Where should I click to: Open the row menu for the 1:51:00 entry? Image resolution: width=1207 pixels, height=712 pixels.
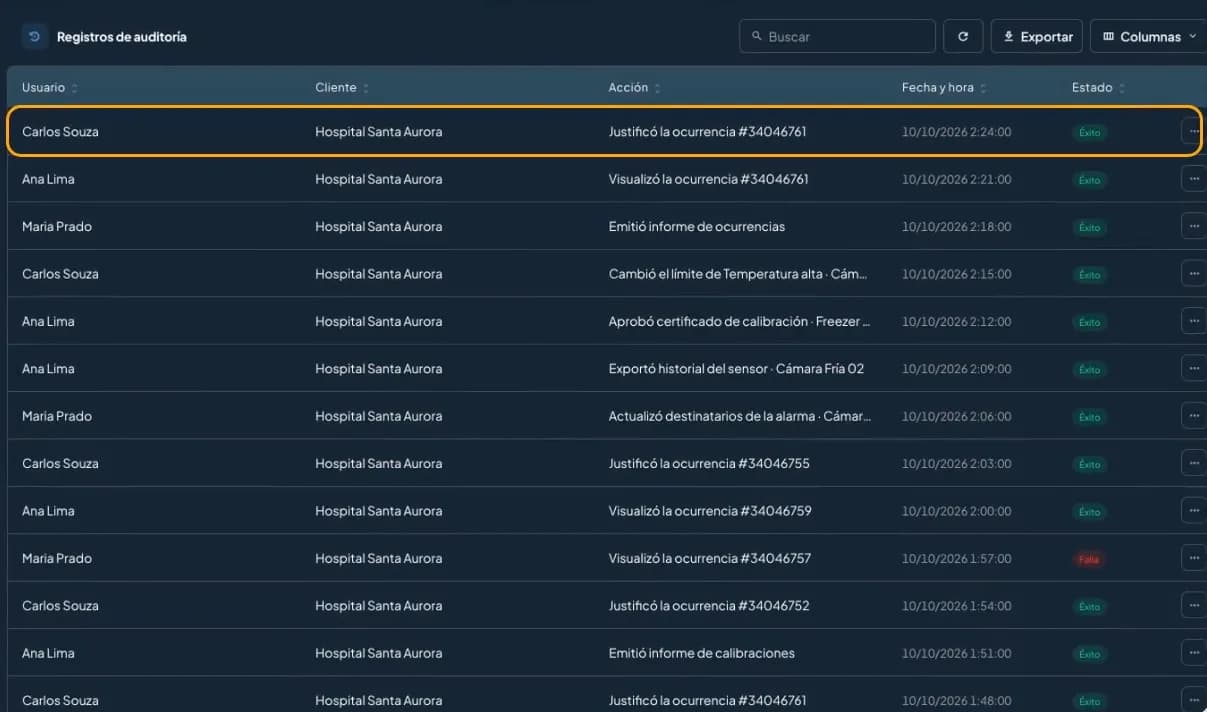(x=1193, y=653)
